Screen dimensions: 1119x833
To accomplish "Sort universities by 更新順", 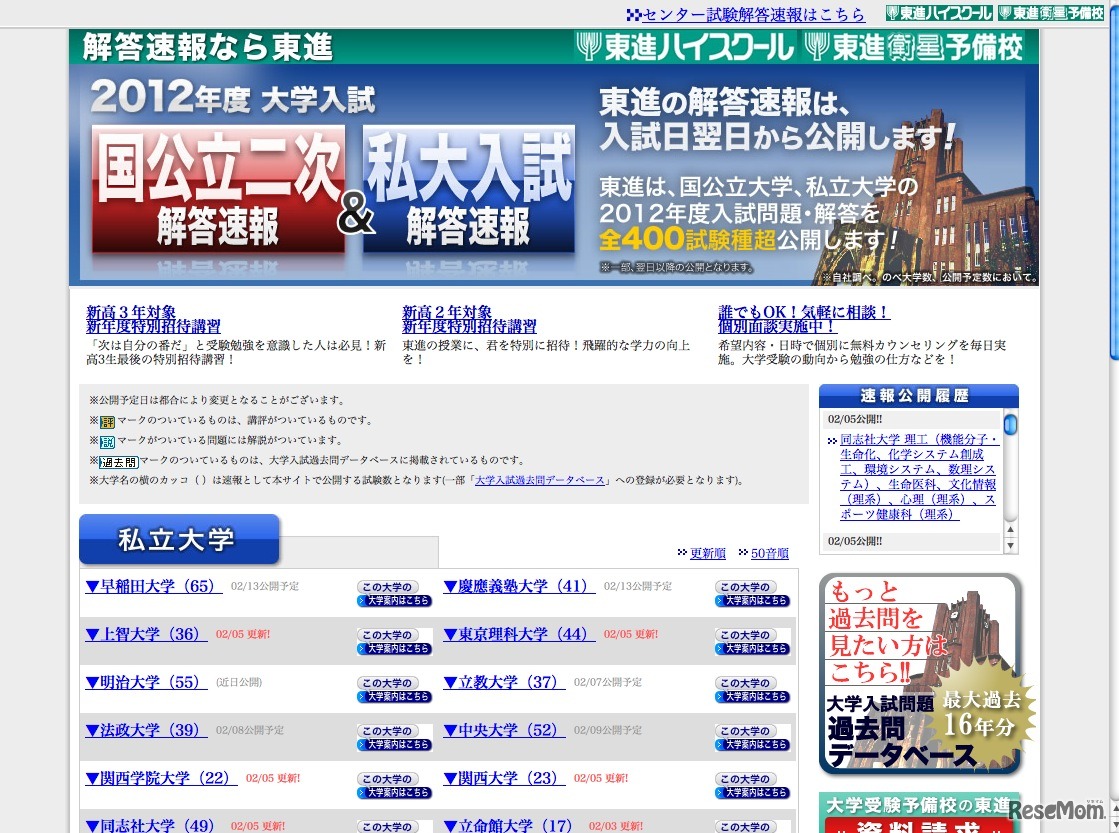I will point(707,553).
